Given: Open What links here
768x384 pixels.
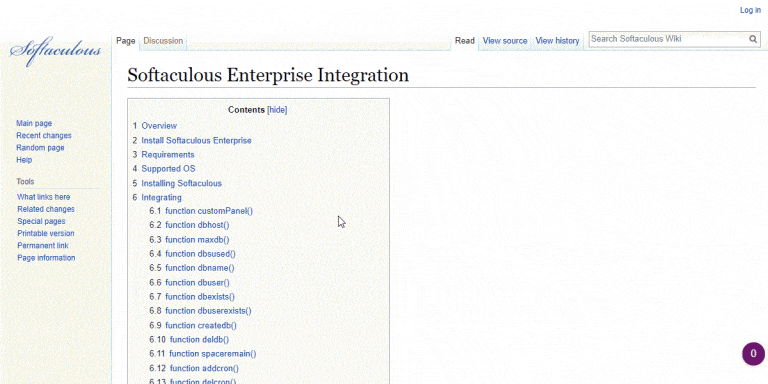Looking at the screenshot, I should (44, 197).
